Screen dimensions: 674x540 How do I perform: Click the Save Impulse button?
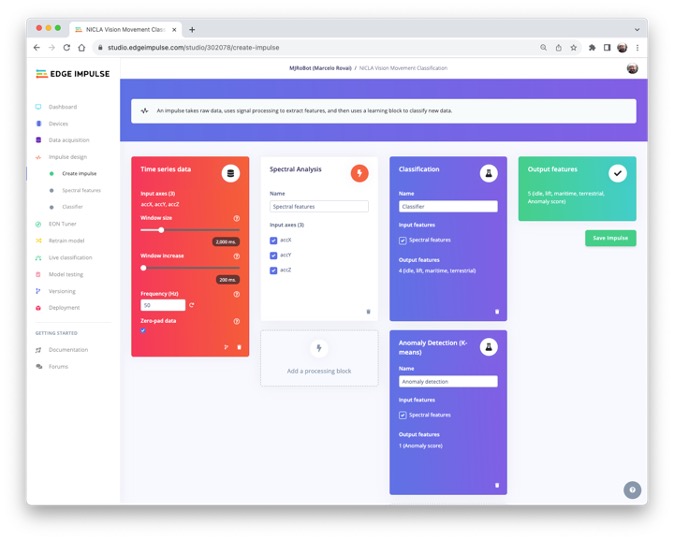tap(610, 238)
